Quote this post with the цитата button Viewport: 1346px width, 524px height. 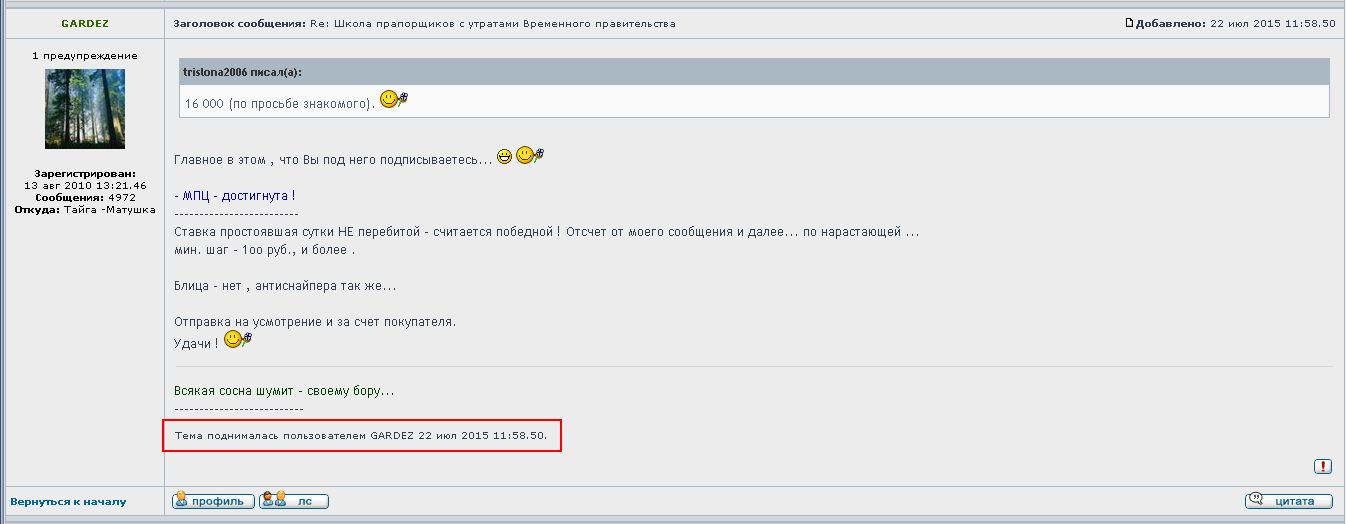[x=1288, y=501]
